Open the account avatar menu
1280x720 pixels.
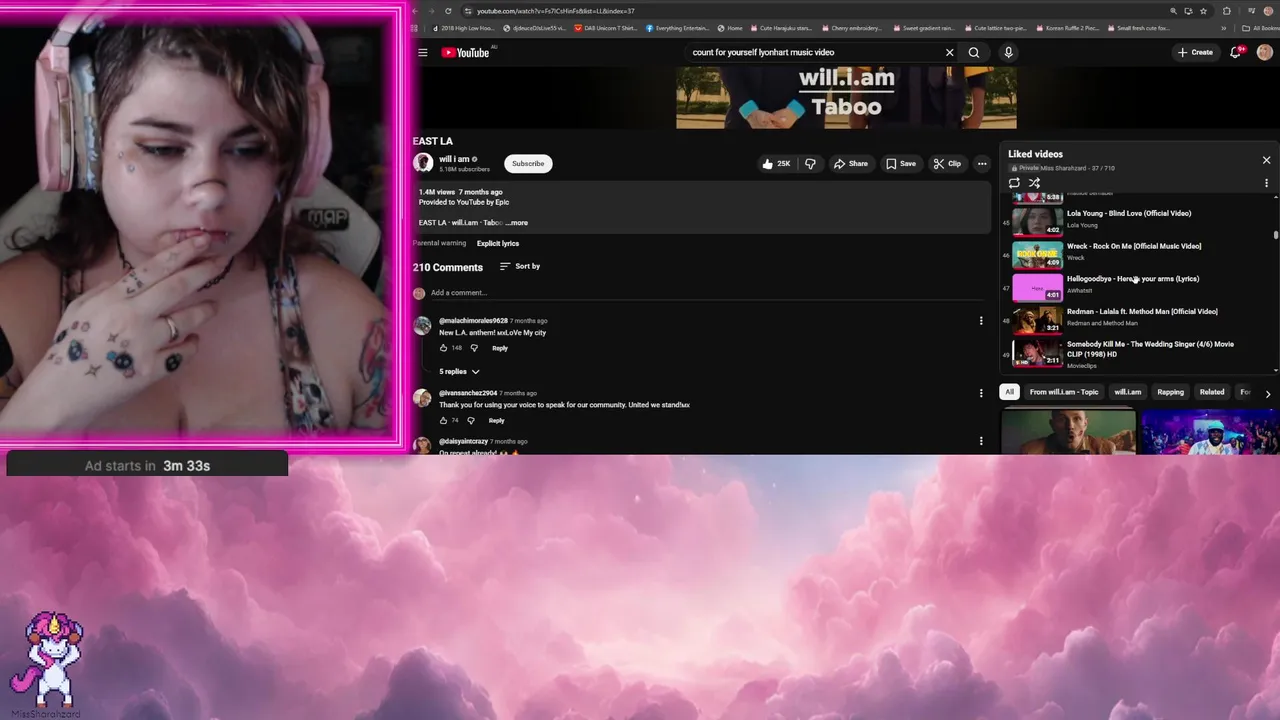pos(1264,52)
